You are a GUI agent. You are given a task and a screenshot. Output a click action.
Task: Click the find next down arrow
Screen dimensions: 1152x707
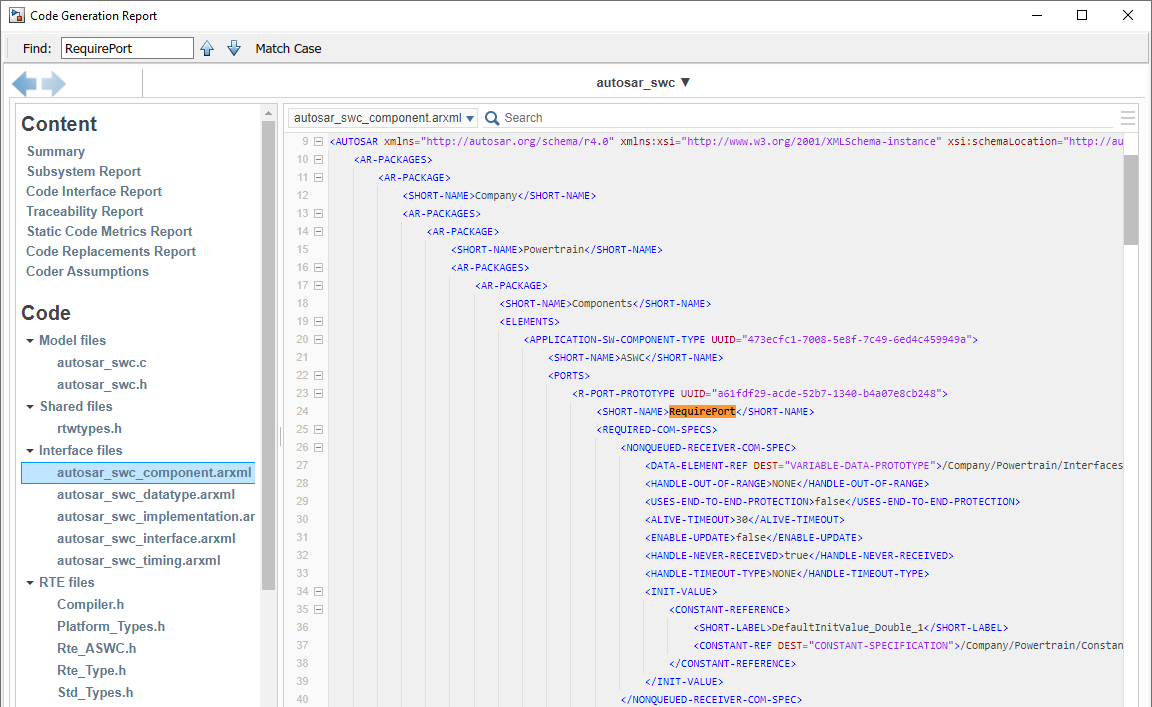(x=234, y=48)
